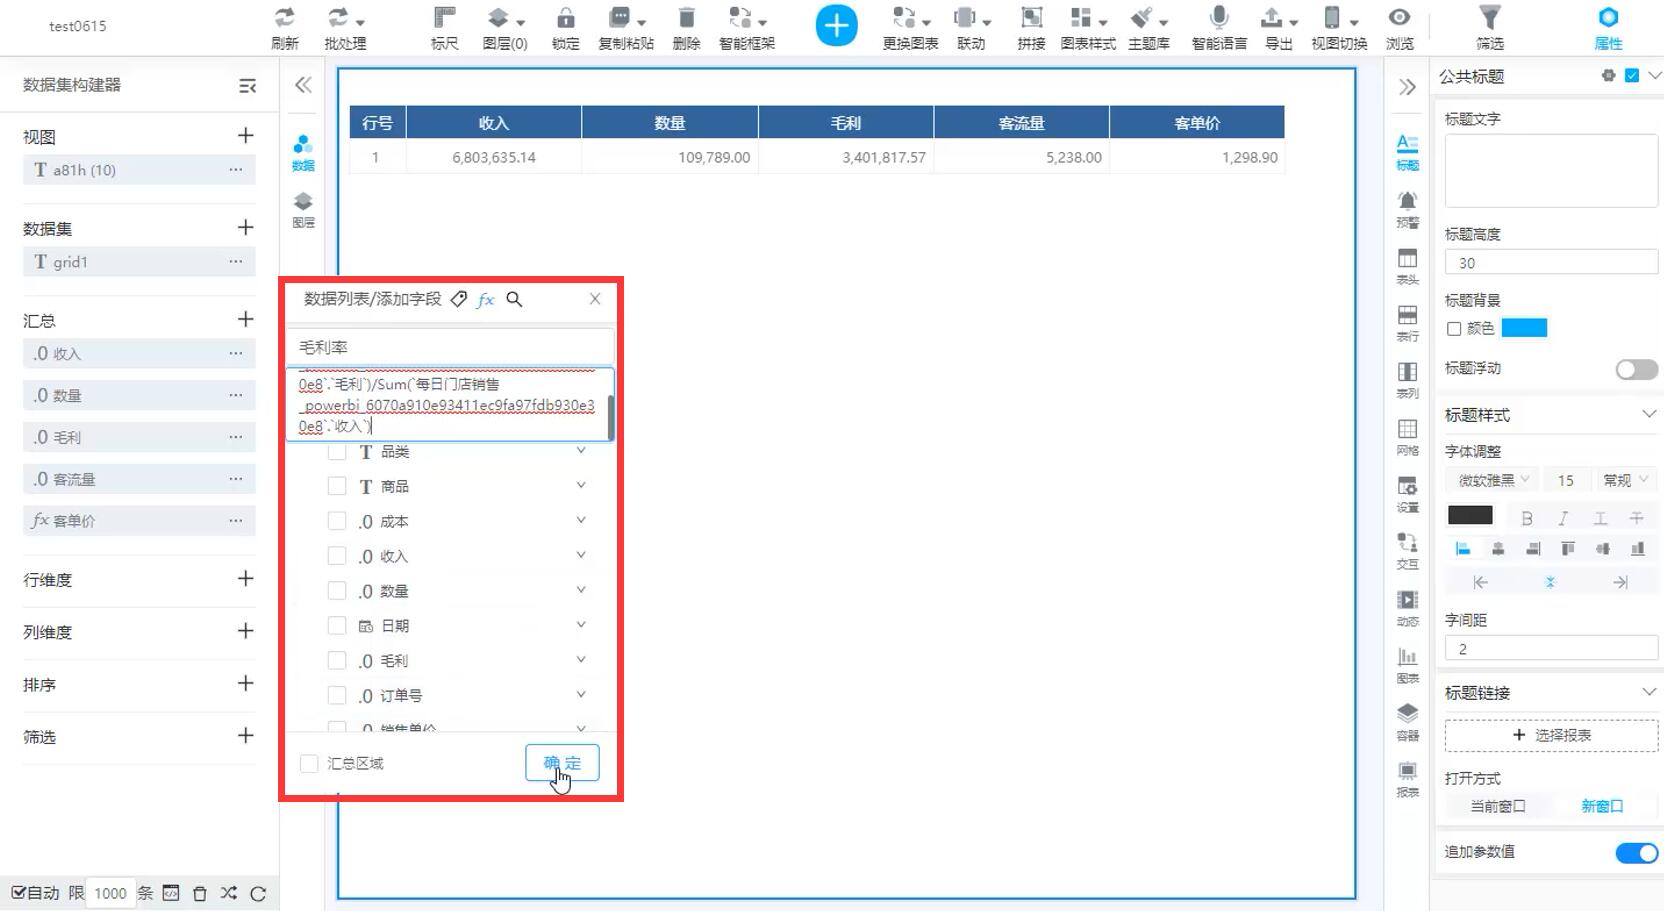Select the 新窗口 open mode option

coord(1602,806)
